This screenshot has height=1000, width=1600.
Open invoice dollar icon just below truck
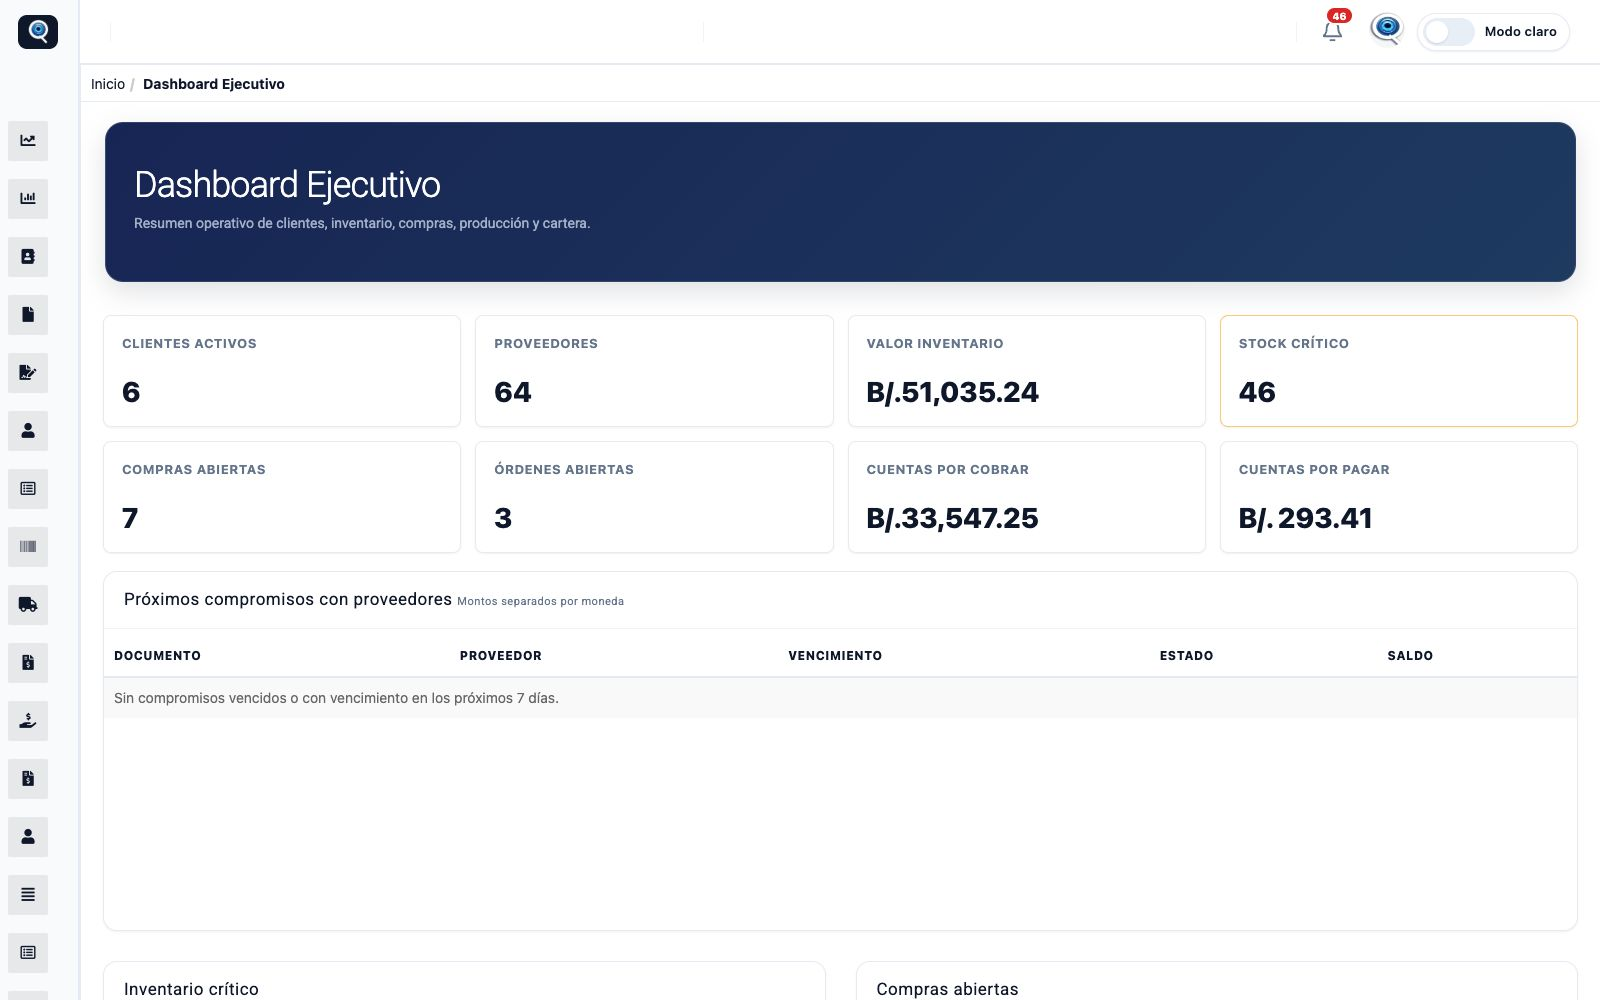(28, 663)
